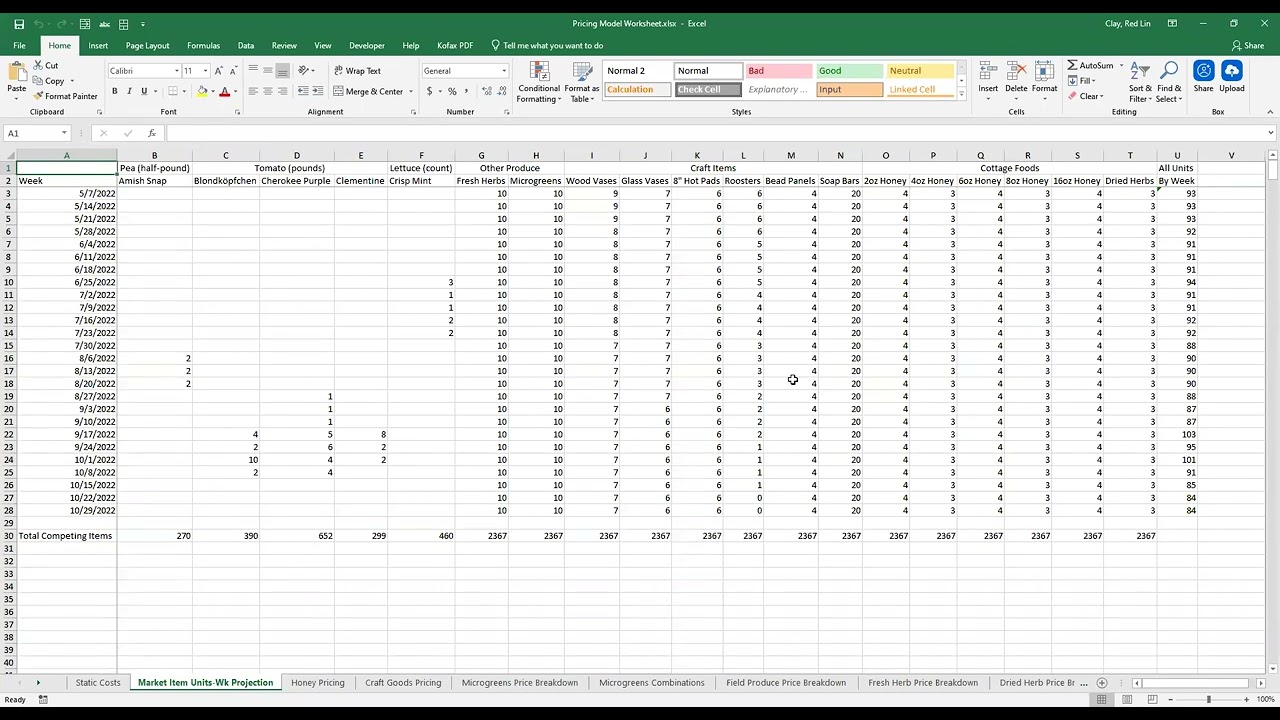1280x720 pixels.
Task: Open the Page Layout ribbon tab
Action: (x=147, y=45)
